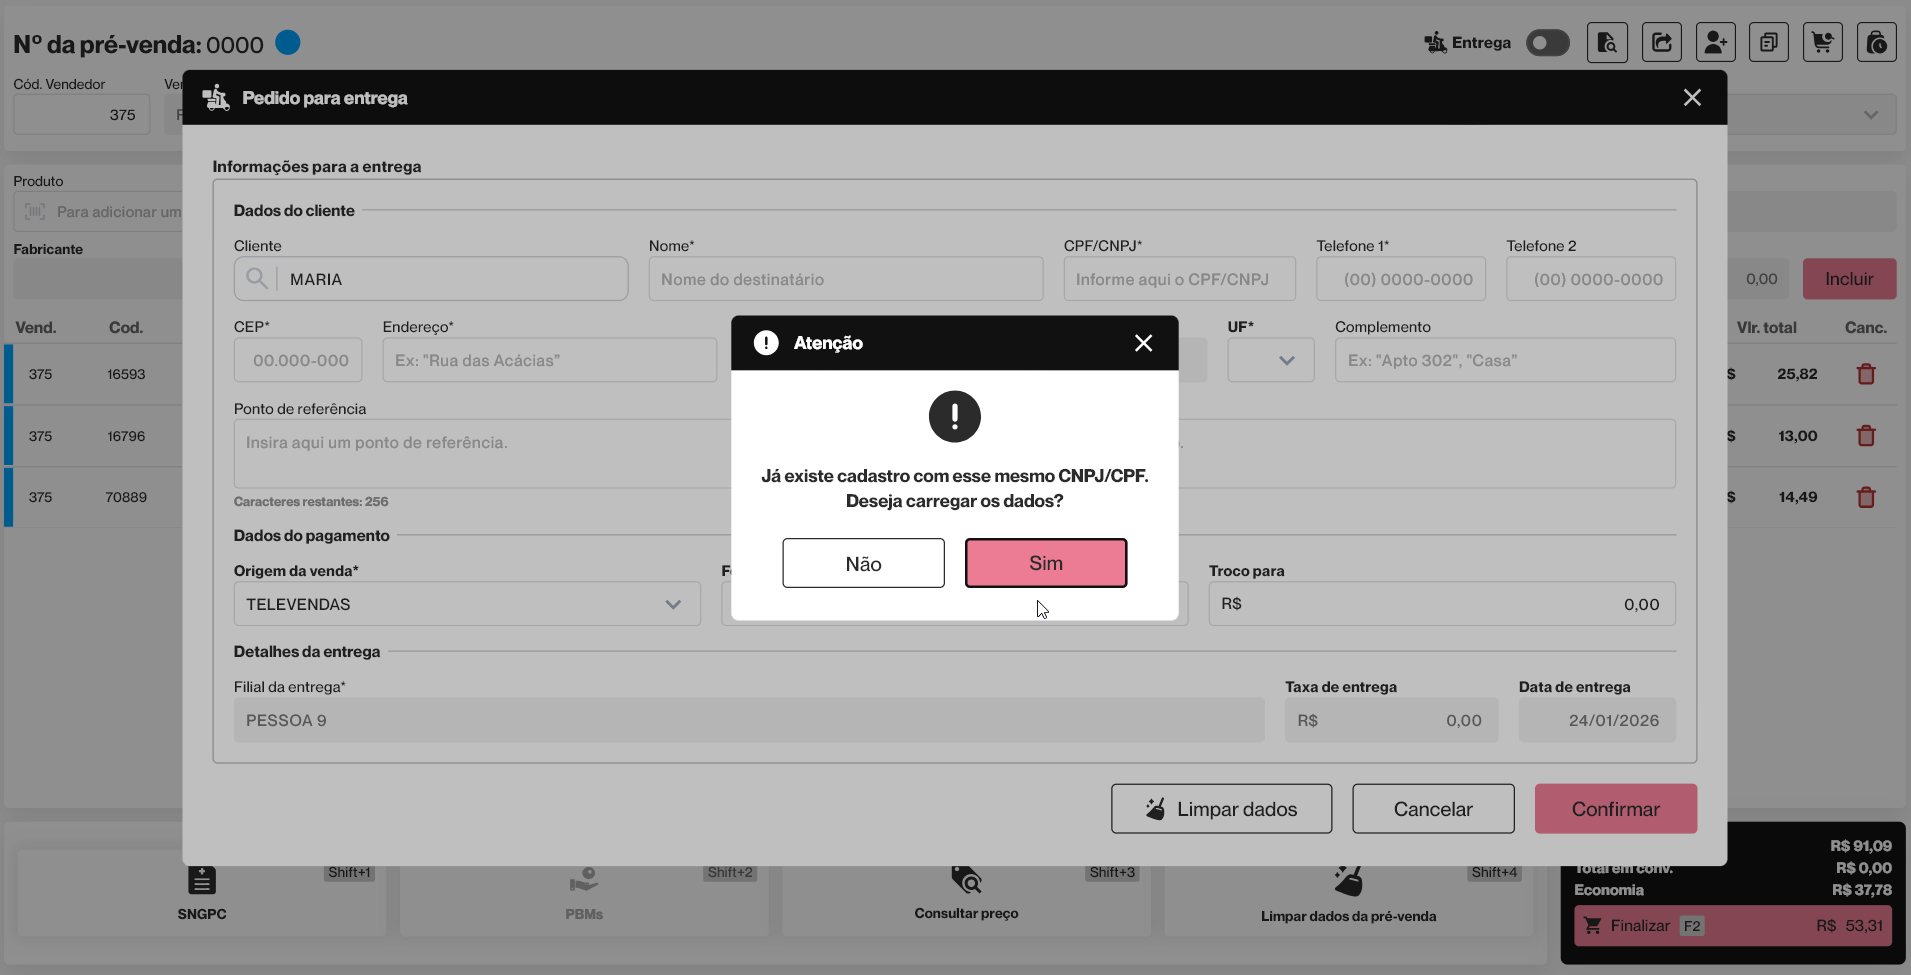Delete the 13,00 row with trash icon
Screen dimensions: 1911x975
pyautogui.click(x=1866, y=436)
